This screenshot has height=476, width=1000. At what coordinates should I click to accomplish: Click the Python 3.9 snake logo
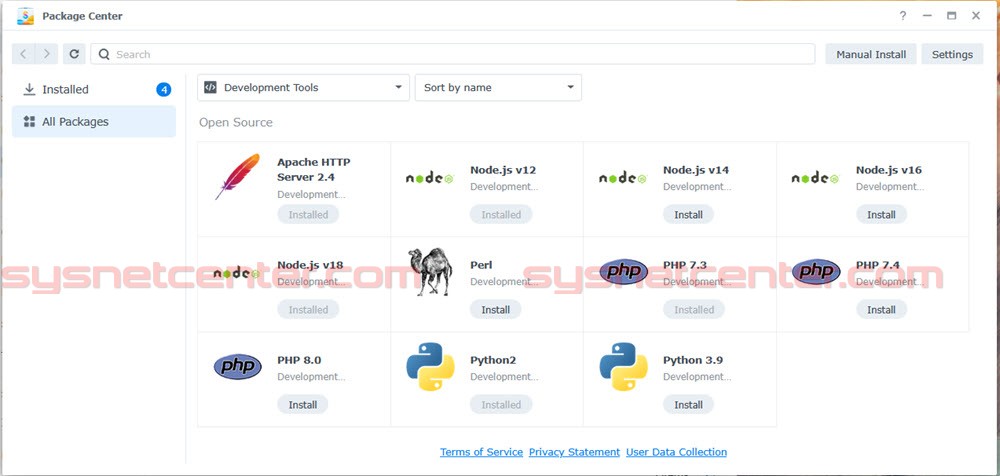point(623,366)
